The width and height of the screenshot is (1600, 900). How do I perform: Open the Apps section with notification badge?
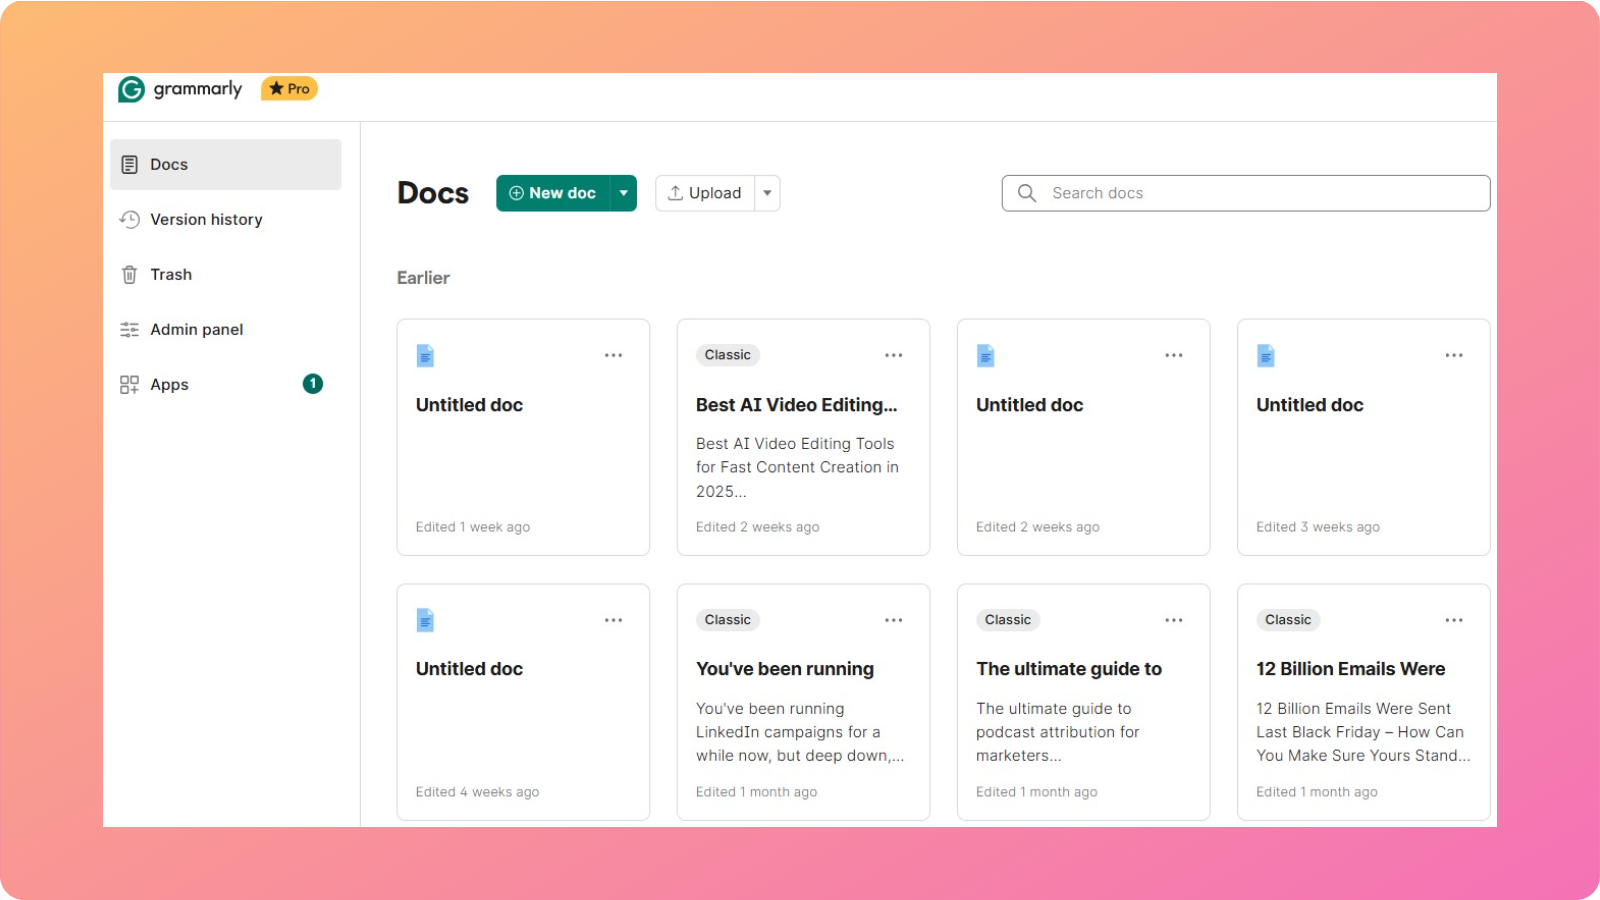(x=168, y=384)
